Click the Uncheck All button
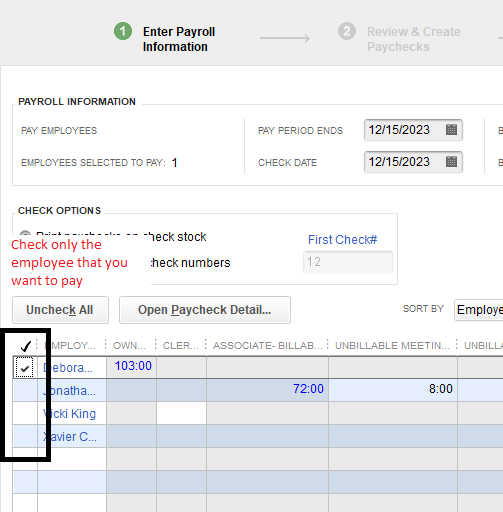Screen dimensions: 503x512 pyautogui.click(x=60, y=310)
